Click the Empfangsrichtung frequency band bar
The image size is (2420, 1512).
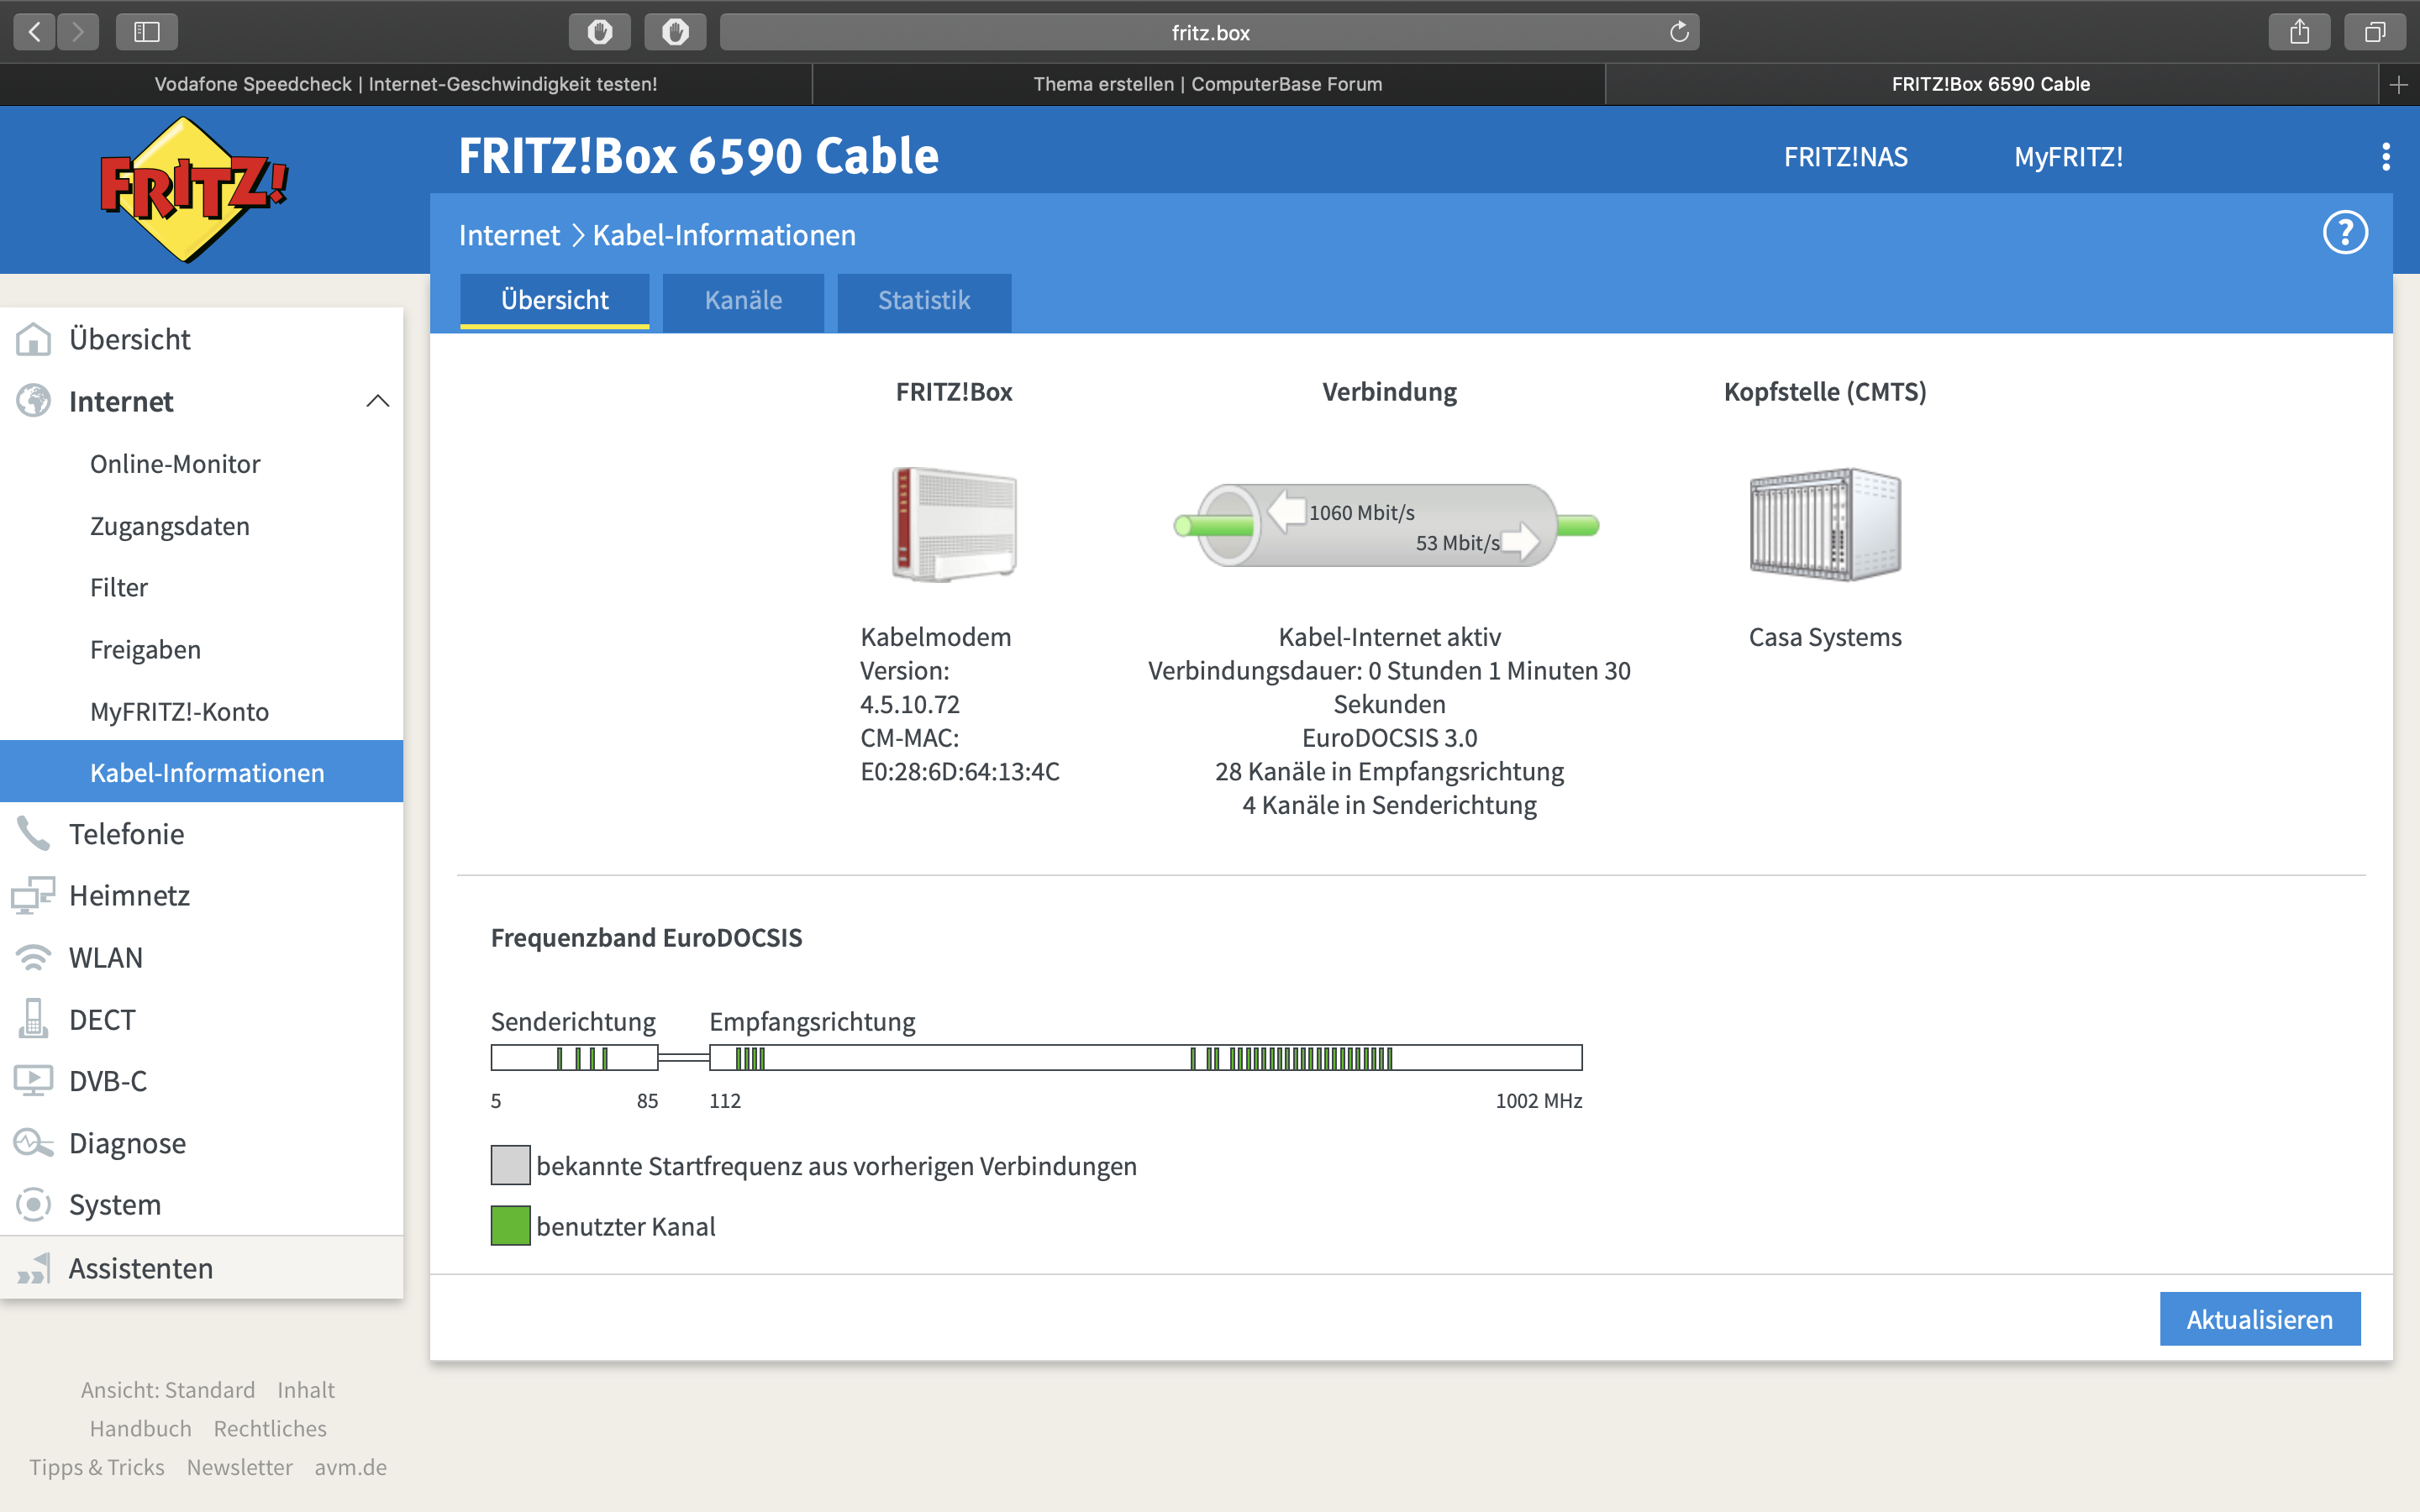1146,1057
